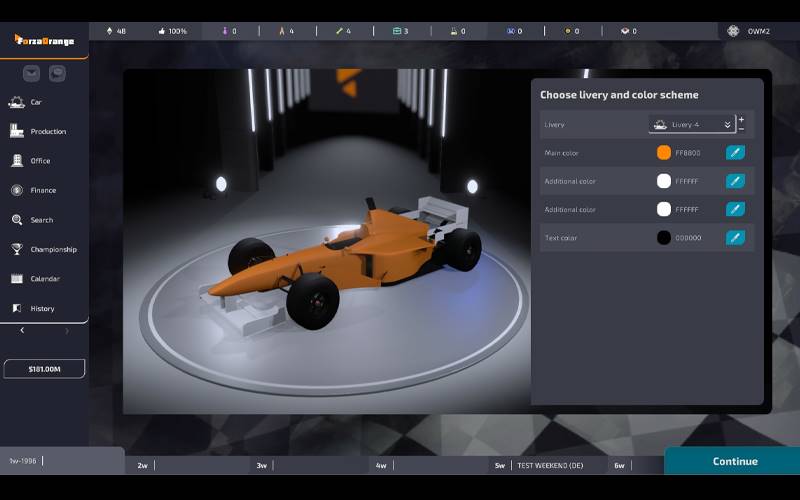The image size is (800, 500).
Task: Click eyedropper for first Additional color
Action: click(x=735, y=181)
